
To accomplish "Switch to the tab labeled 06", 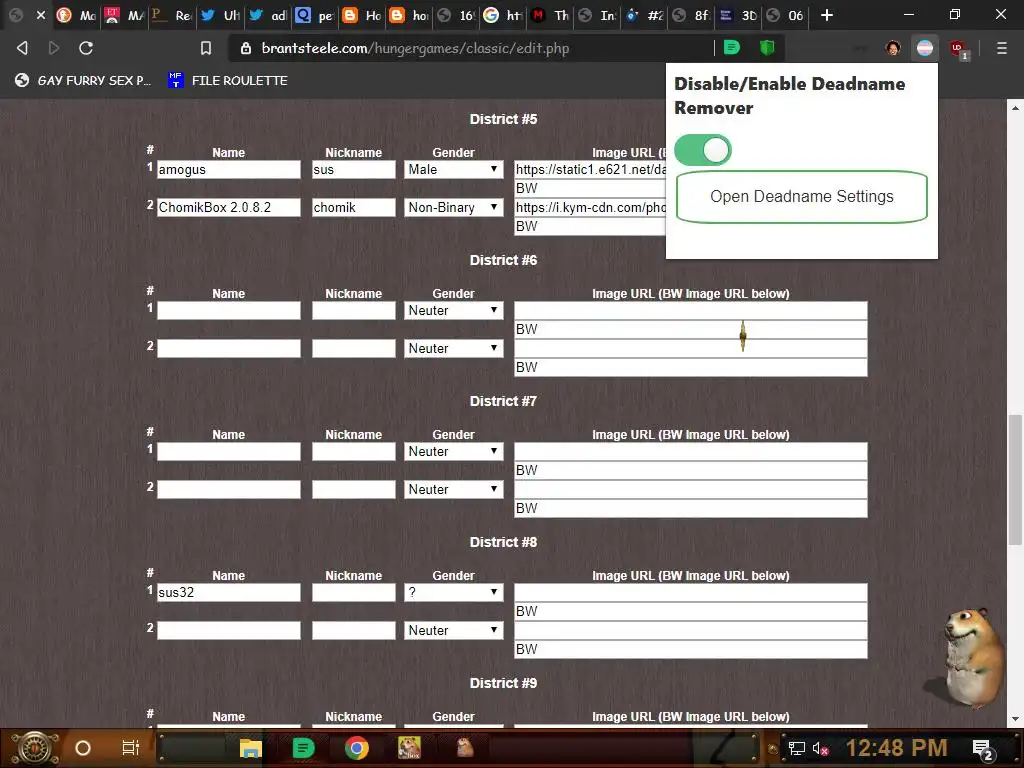I will point(785,15).
